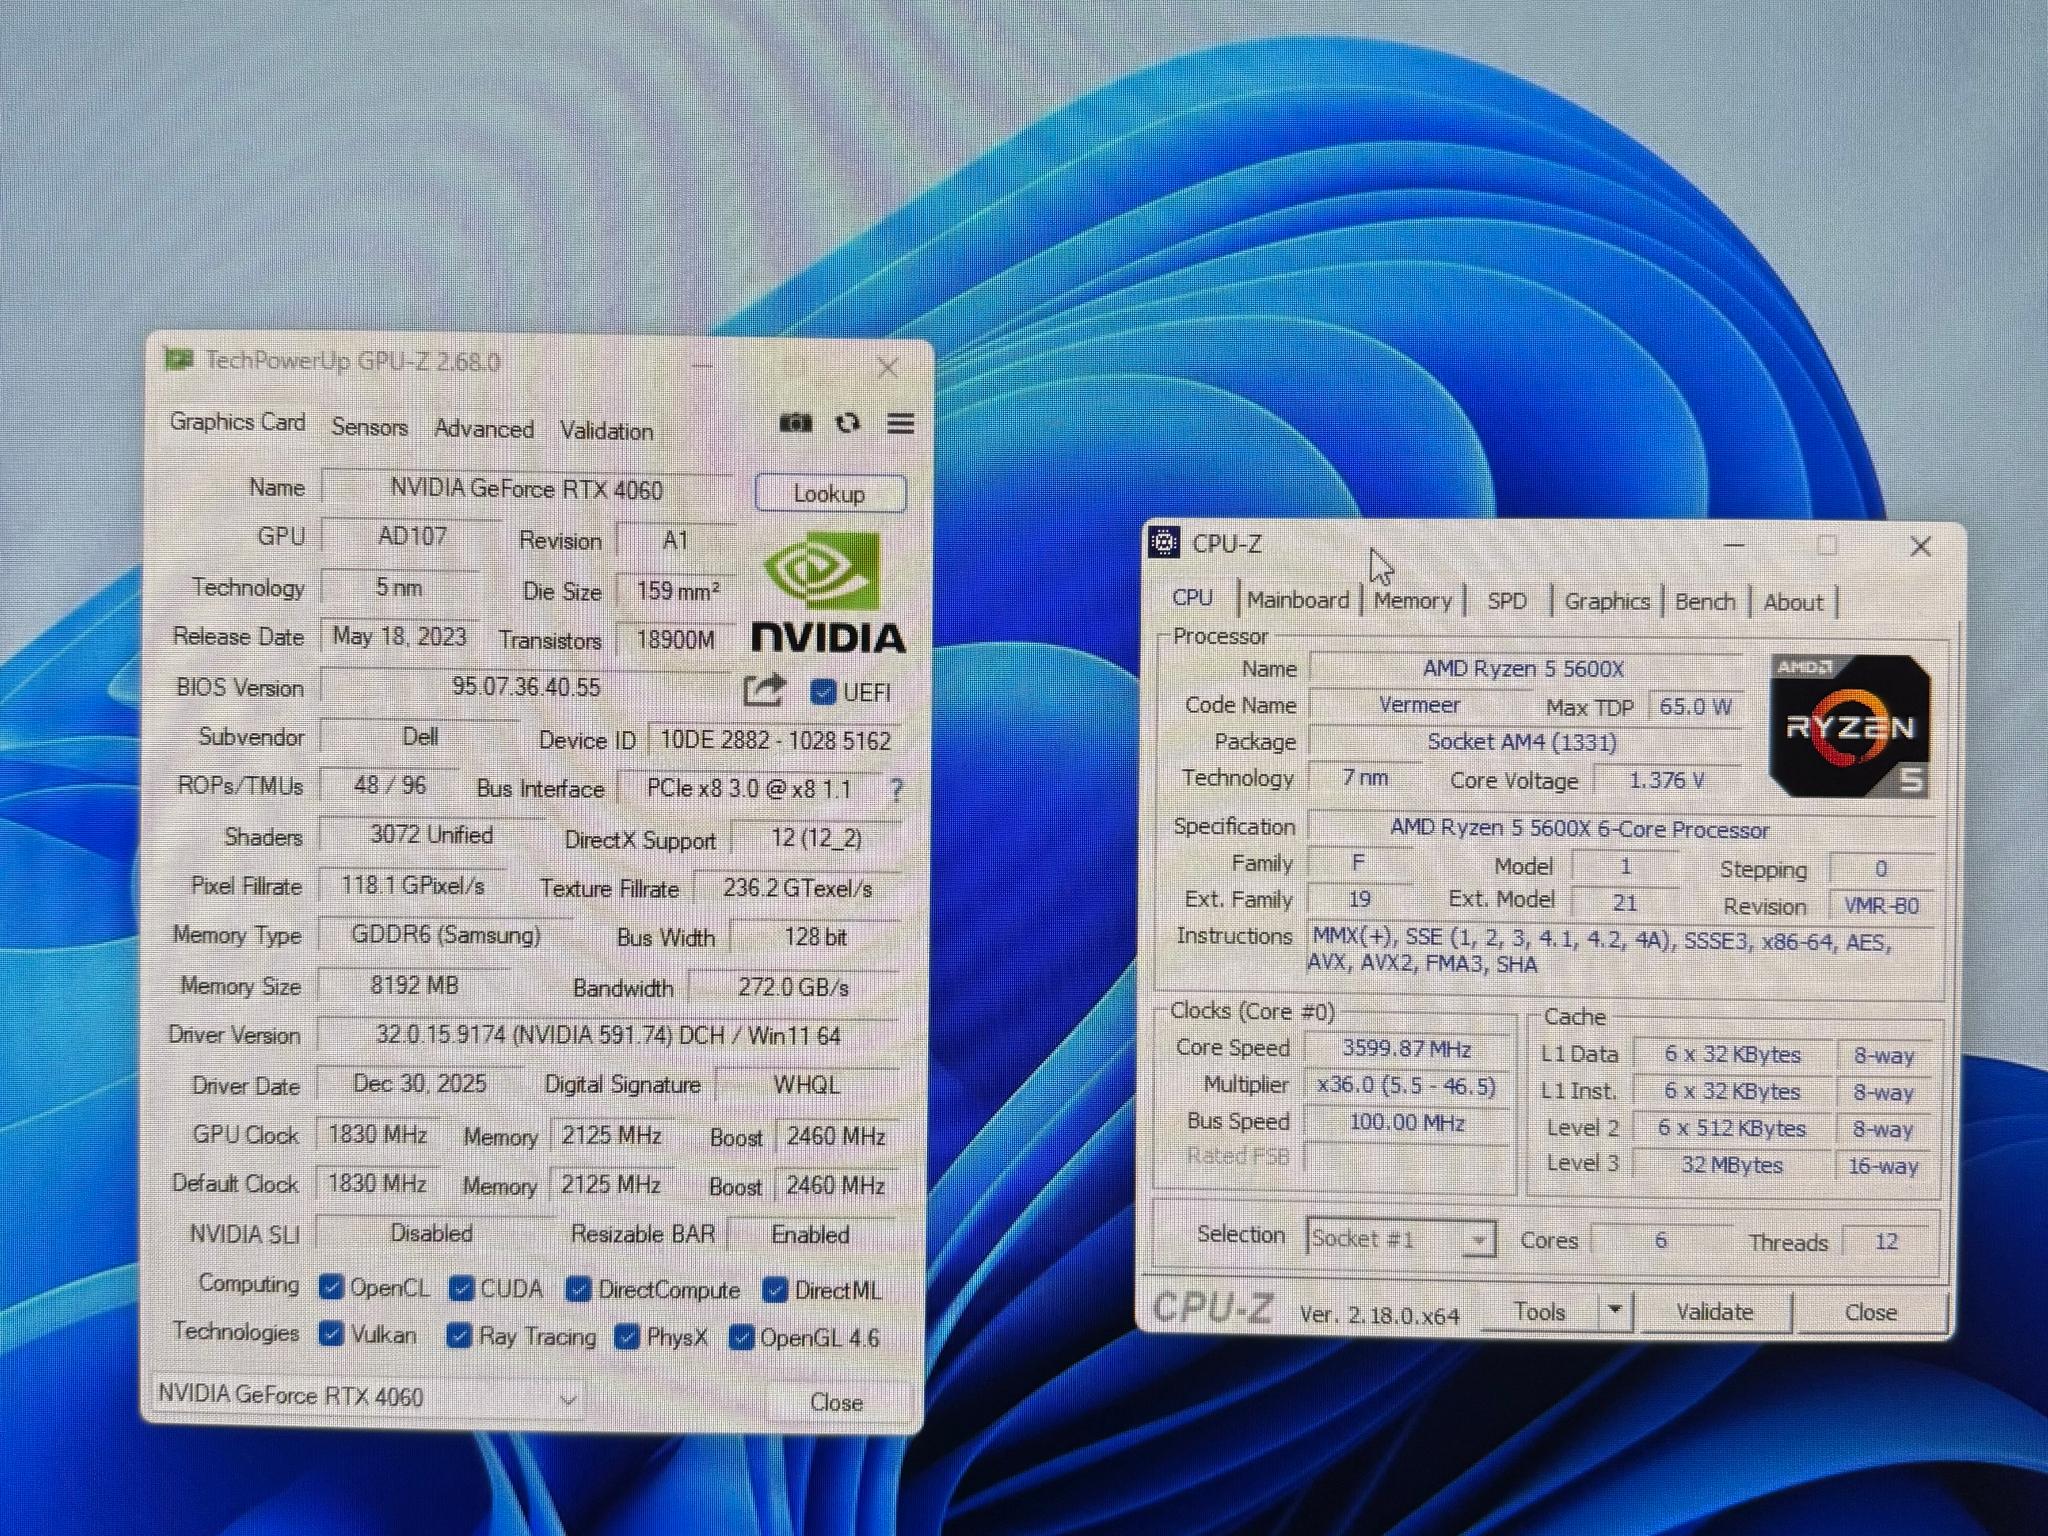Toggle the OpenCL checkbox

[331, 1287]
